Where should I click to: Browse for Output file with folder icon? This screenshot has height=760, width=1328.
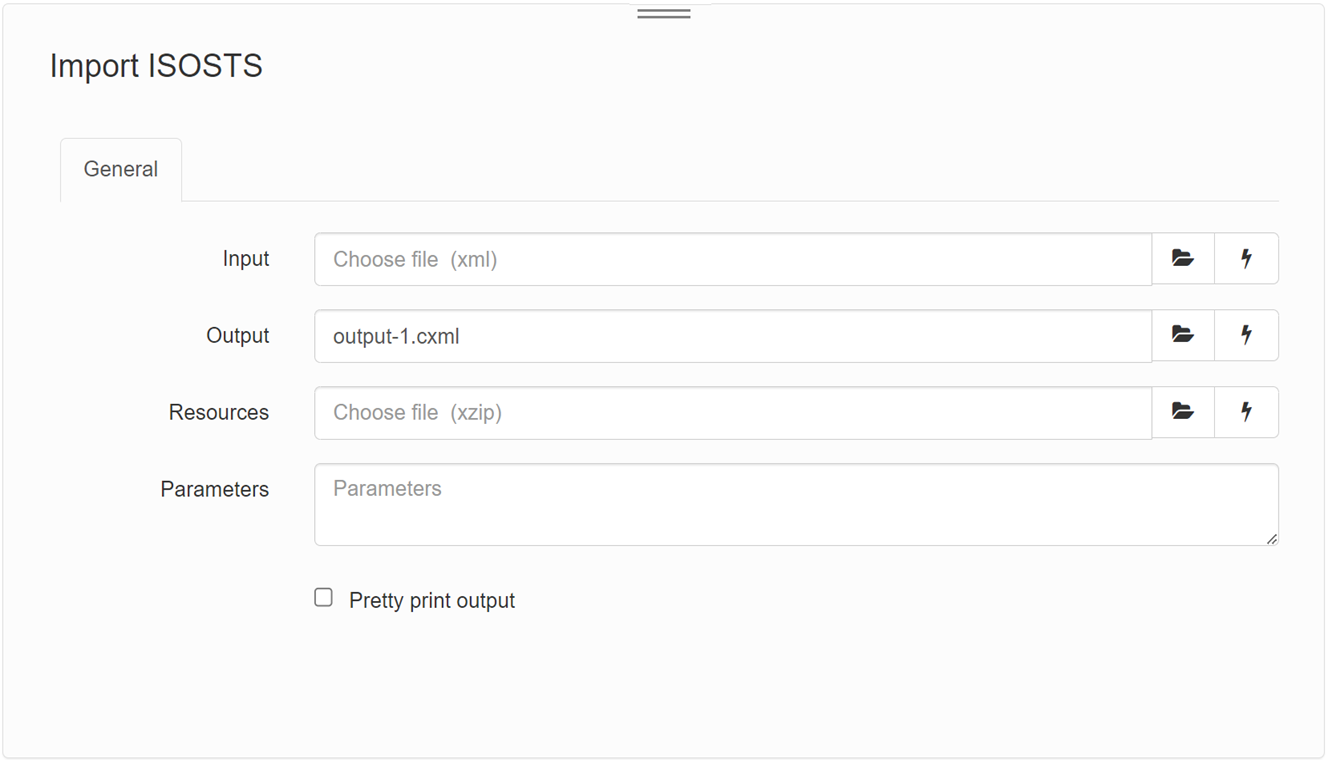pyautogui.click(x=1183, y=335)
